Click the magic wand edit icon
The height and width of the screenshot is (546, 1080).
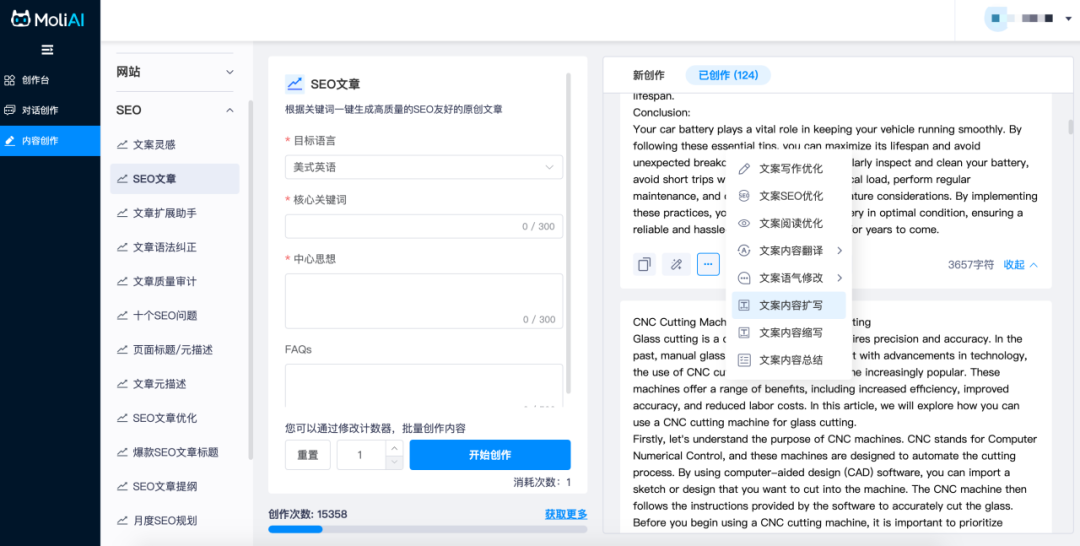click(x=677, y=264)
